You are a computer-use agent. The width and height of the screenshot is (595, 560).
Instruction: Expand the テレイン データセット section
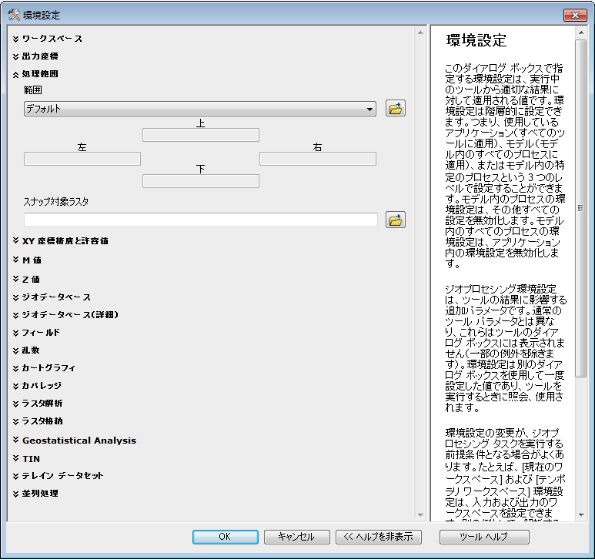click(58, 476)
